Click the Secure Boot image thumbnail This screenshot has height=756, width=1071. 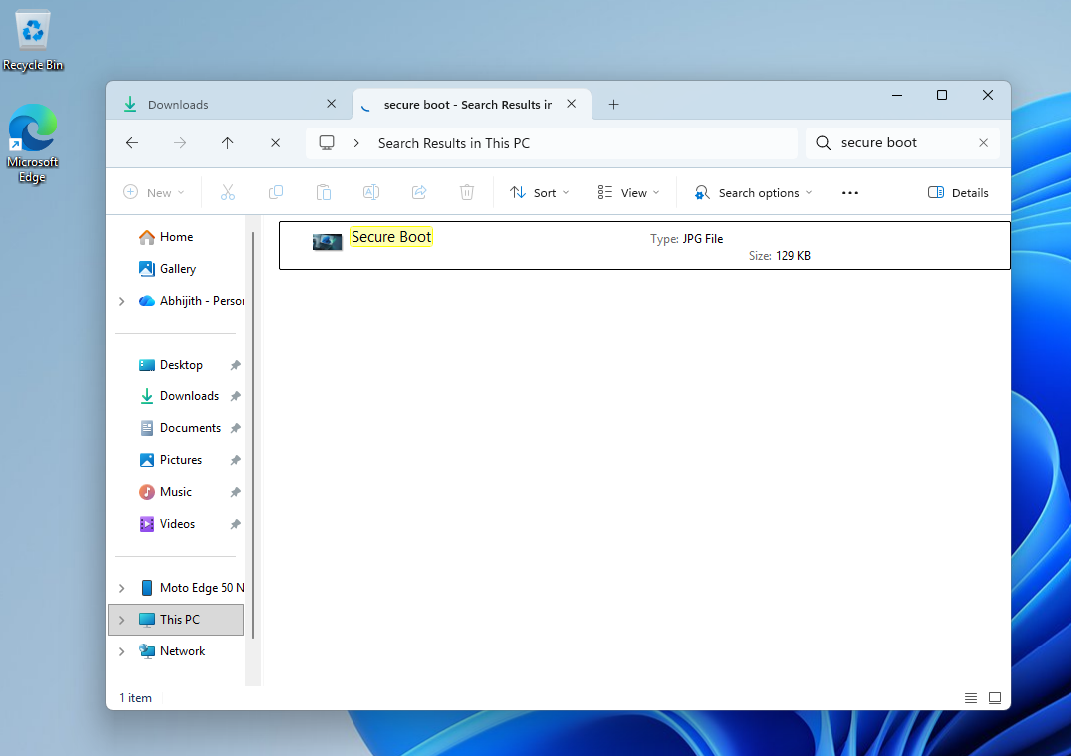pyautogui.click(x=327, y=242)
